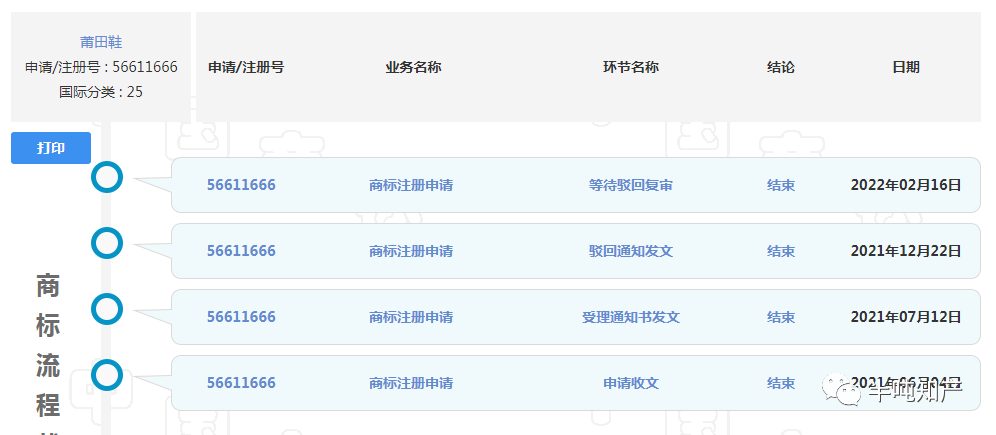This screenshot has width=996, height=435.
Task: Click the 环节名称 column header
Action: coord(630,67)
